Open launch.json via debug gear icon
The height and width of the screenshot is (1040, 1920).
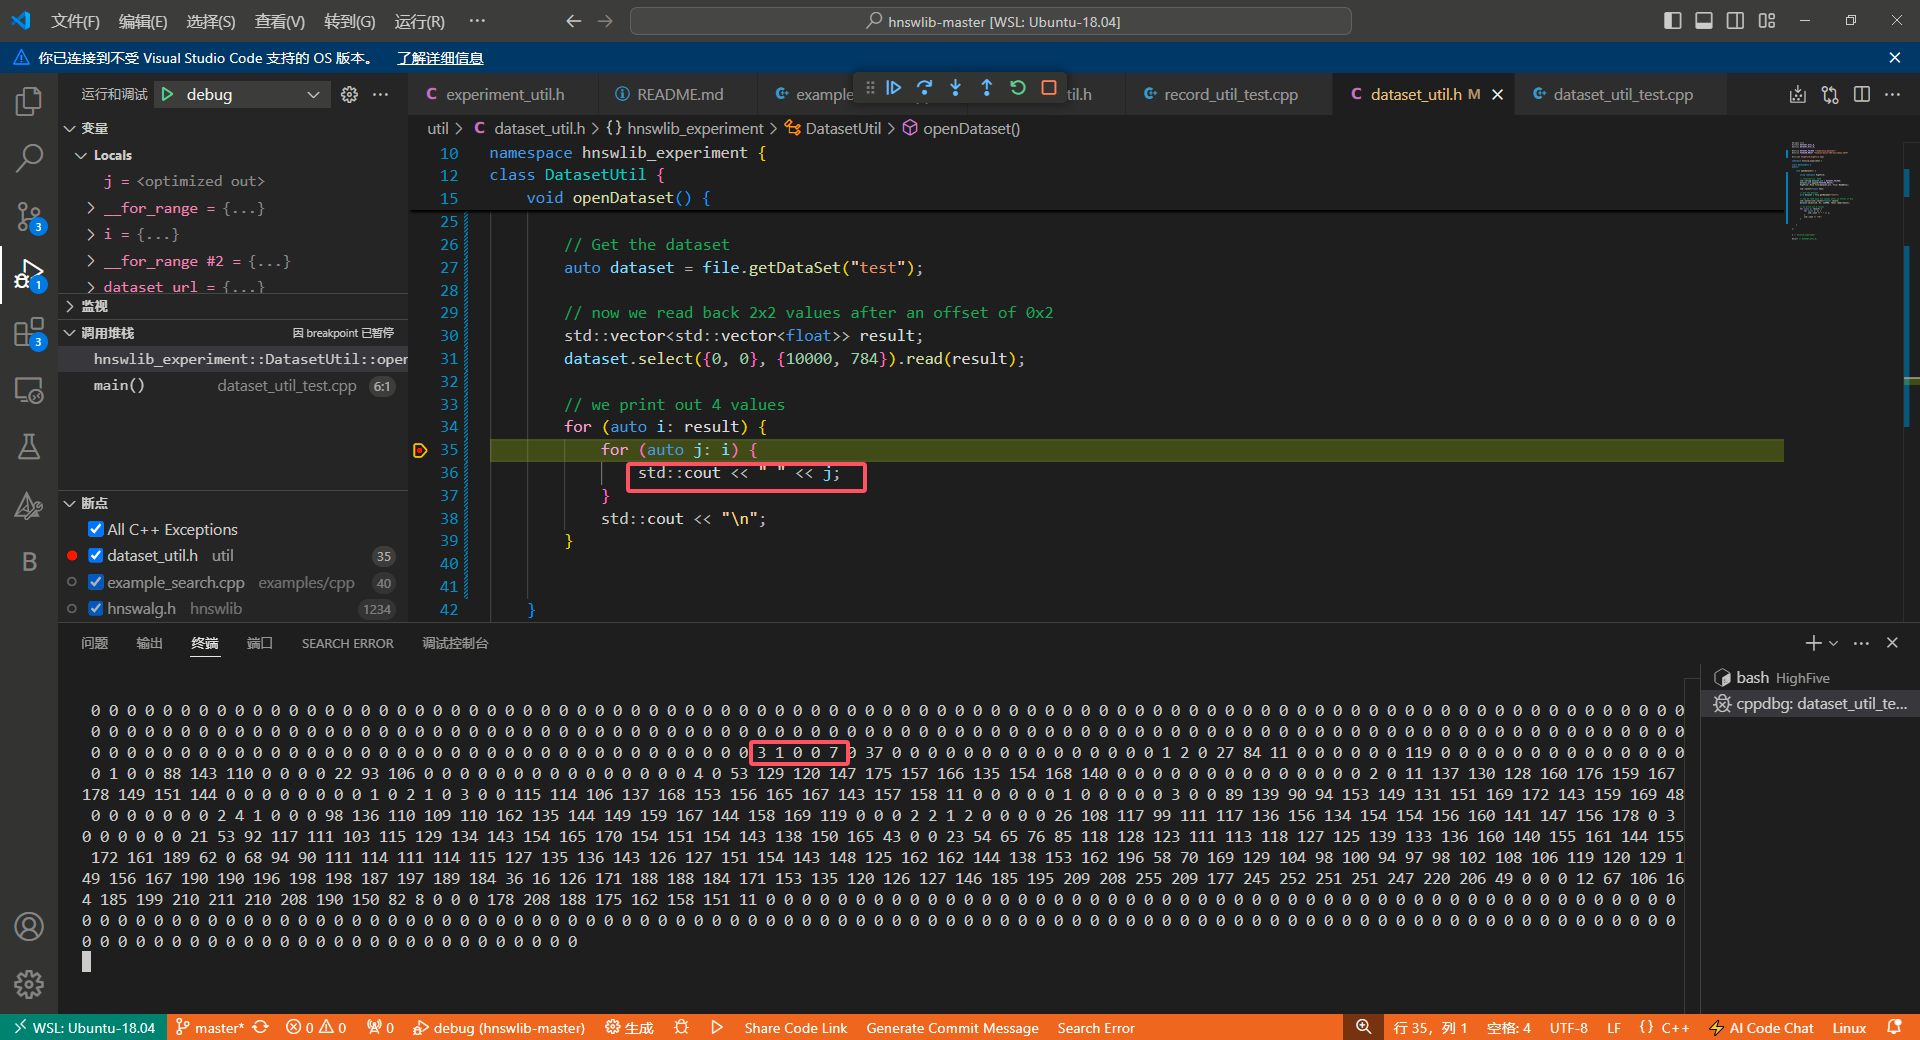point(349,94)
